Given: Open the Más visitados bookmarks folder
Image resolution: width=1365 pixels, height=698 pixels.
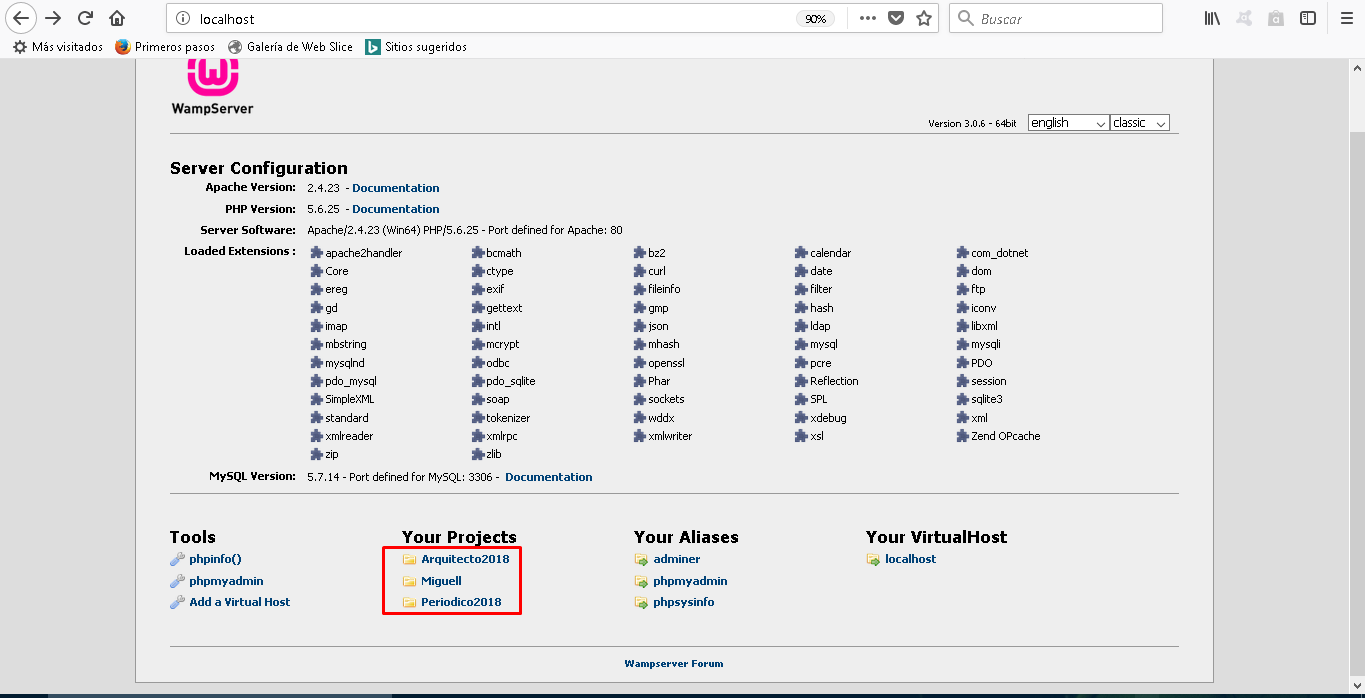Looking at the screenshot, I should coord(58,47).
